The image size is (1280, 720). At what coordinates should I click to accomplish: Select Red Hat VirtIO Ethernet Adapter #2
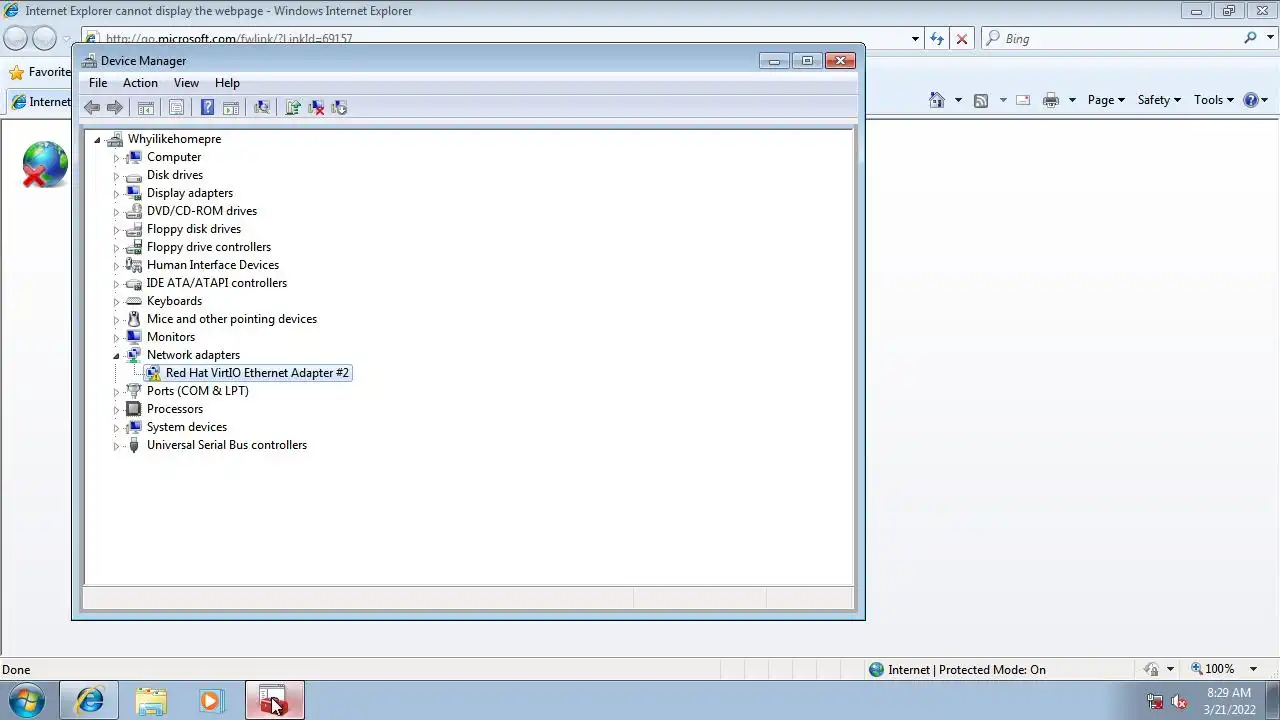click(x=257, y=373)
